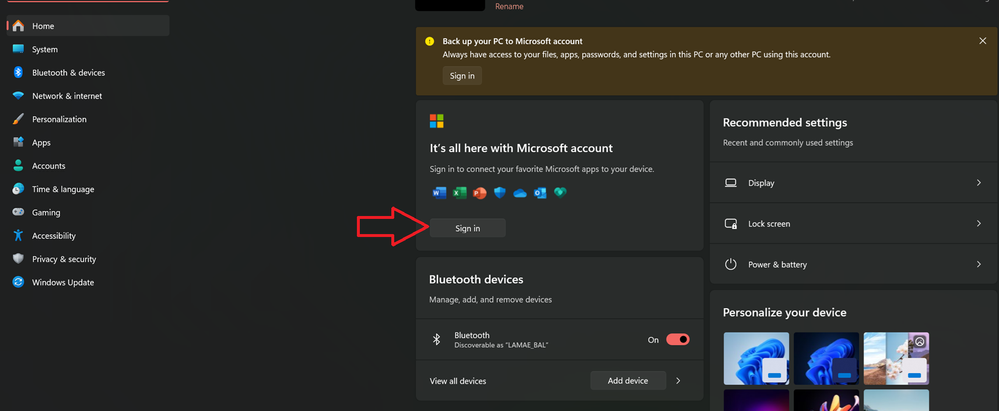Click the Personalization paintbrush icon

click(18, 119)
